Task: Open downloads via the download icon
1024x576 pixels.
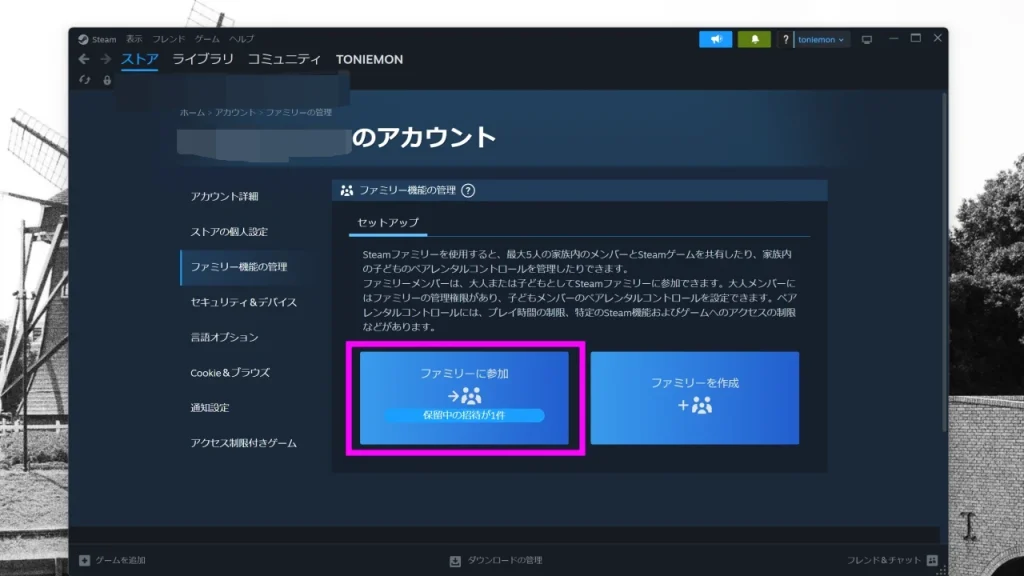Action: [x=455, y=560]
